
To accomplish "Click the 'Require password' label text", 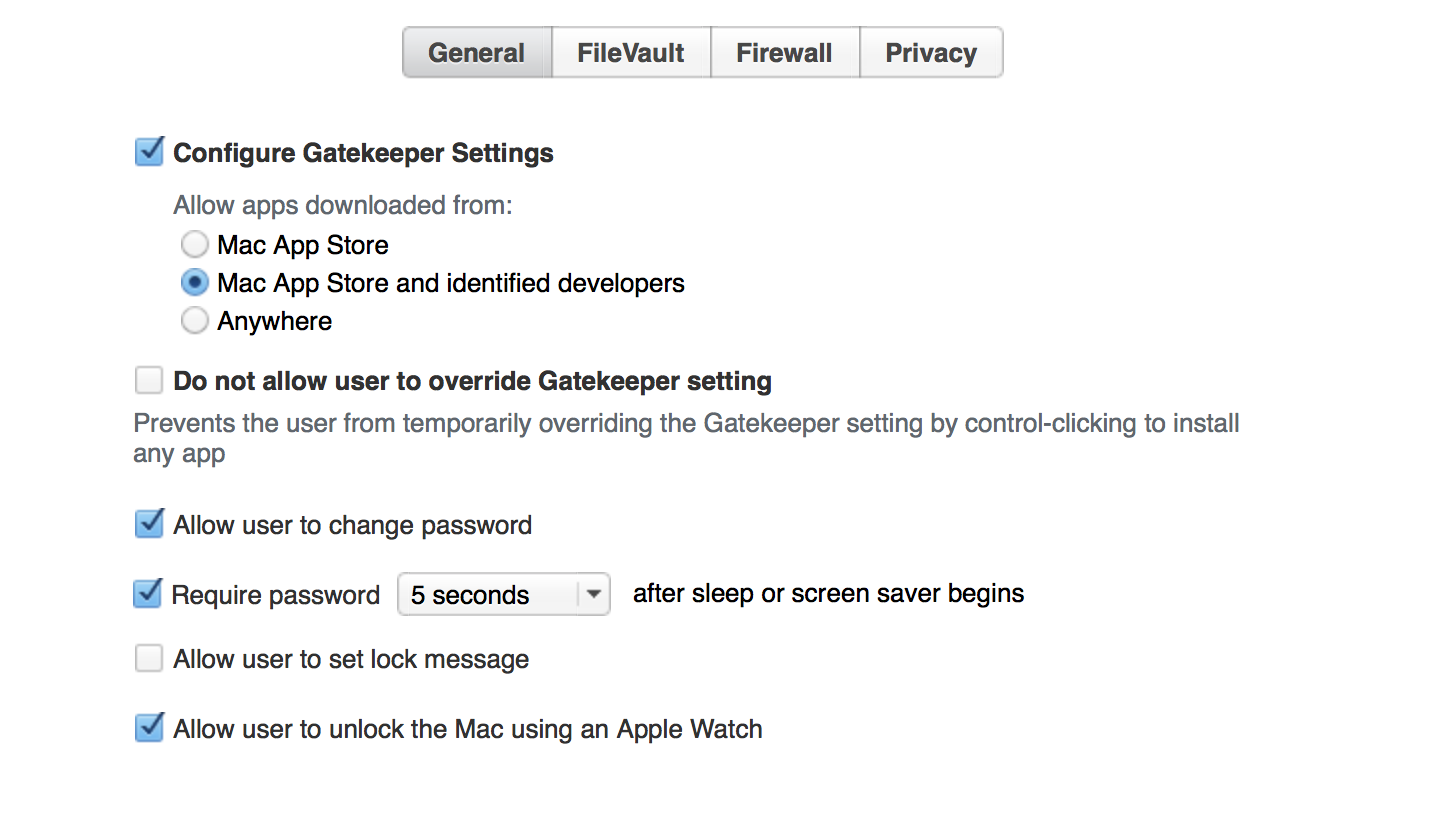I will click(x=276, y=595).
